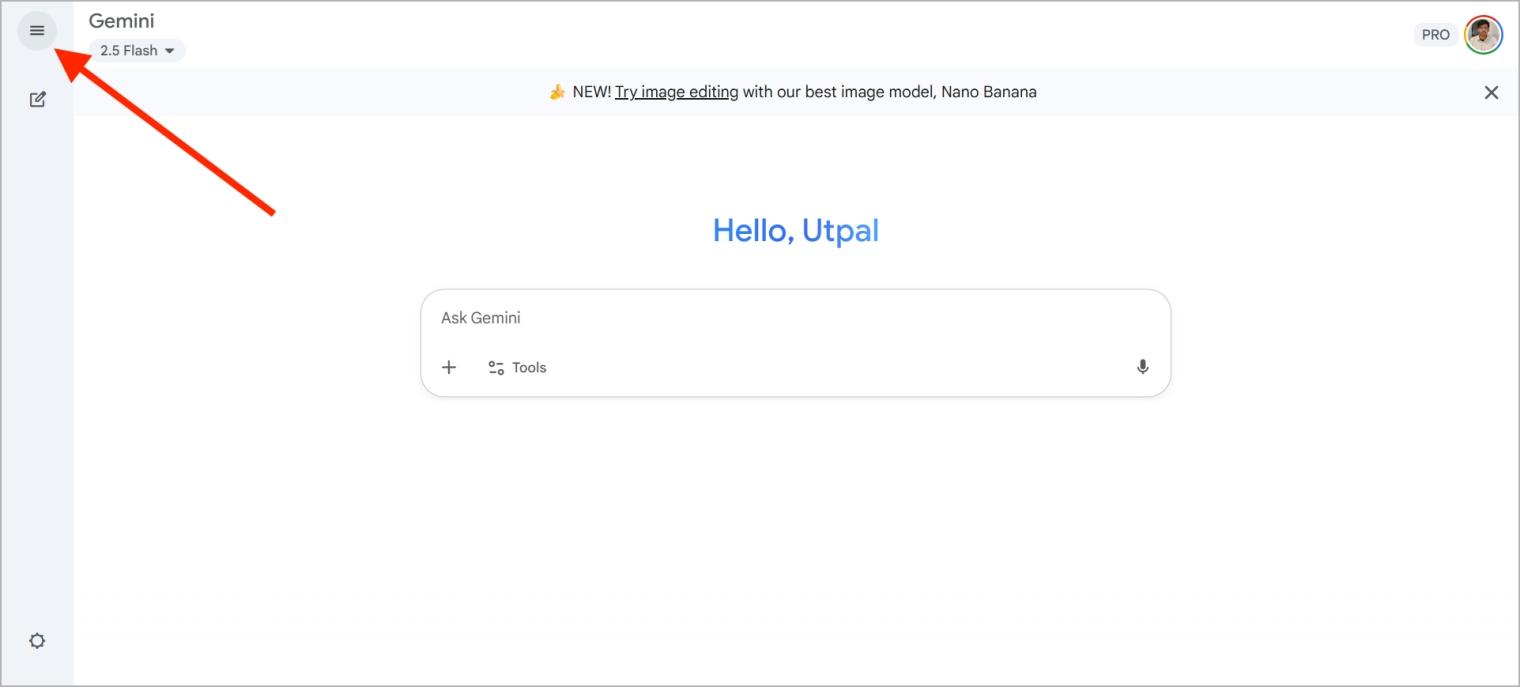Click the PRO badge
1520x687 pixels.
[x=1435, y=35]
